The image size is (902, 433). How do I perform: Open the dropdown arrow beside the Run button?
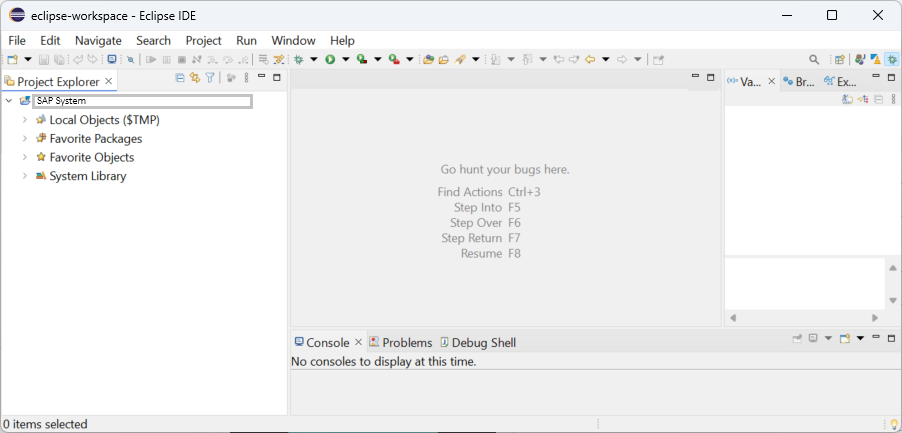pyautogui.click(x=346, y=60)
